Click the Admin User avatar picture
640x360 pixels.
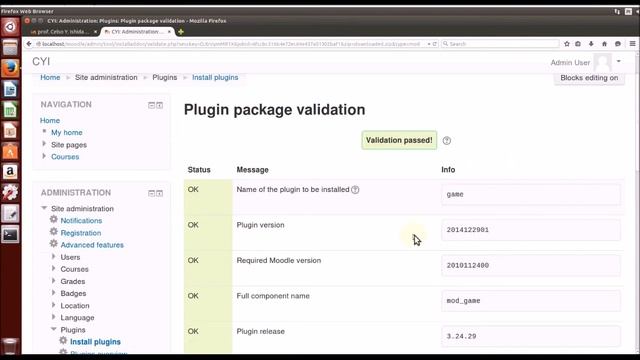[x=603, y=62]
